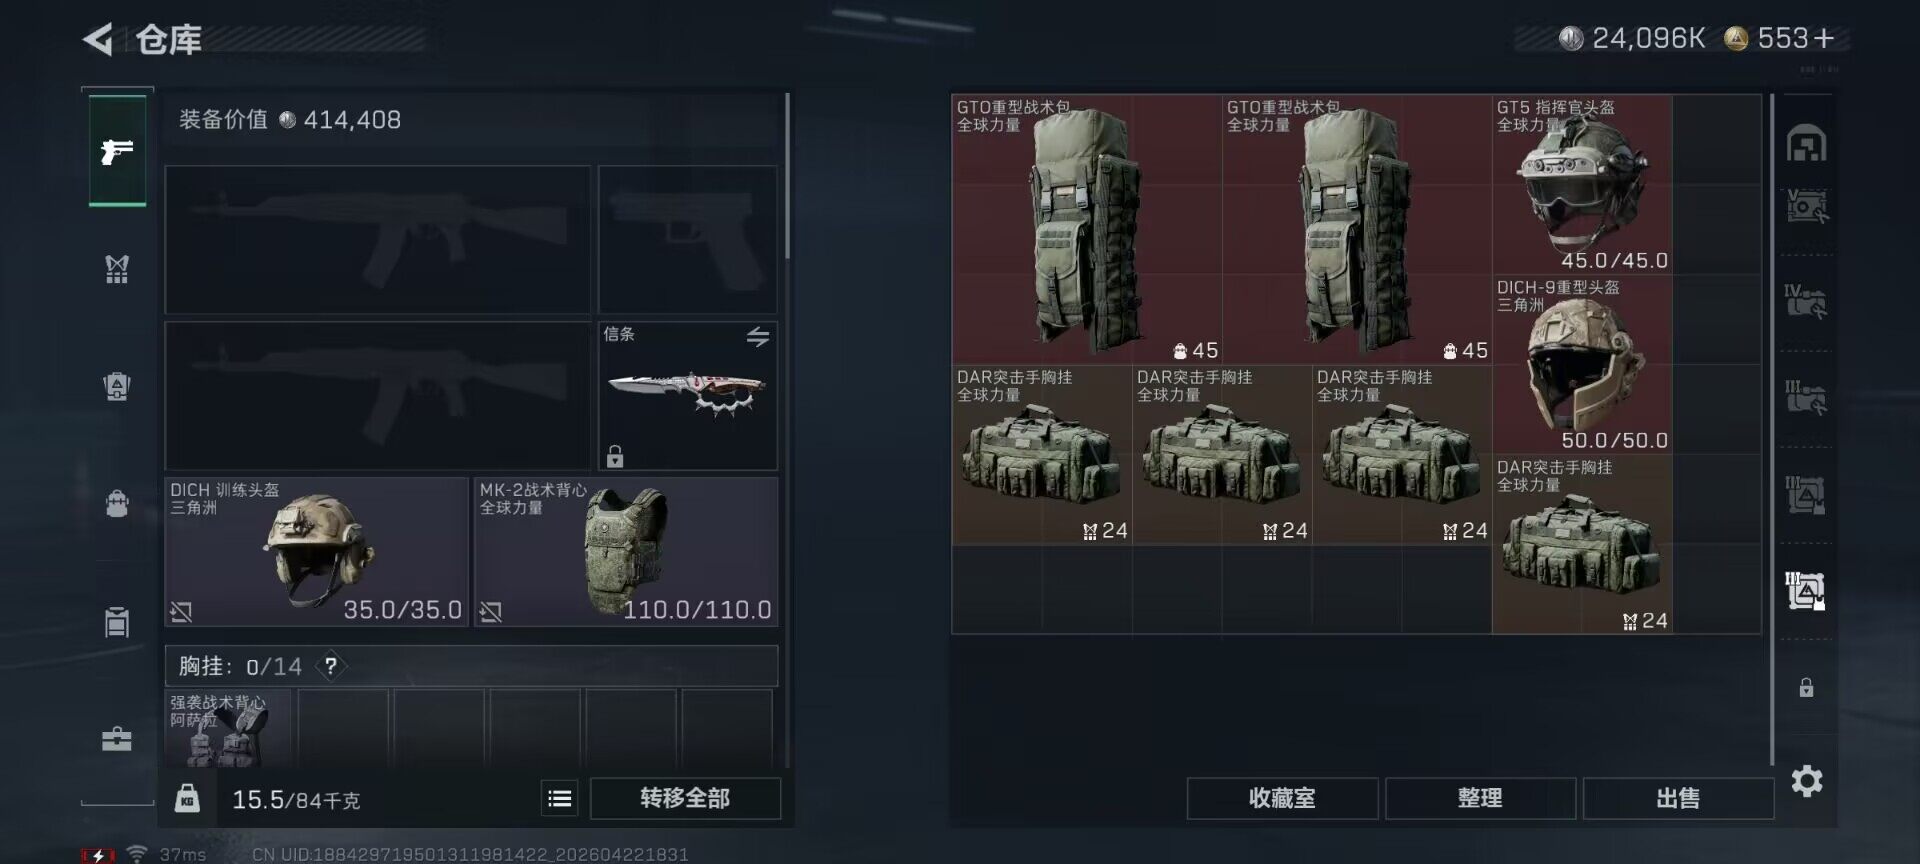Open the list view icon beside 转移全部
This screenshot has height=864, width=1920.
[x=560, y=798]
